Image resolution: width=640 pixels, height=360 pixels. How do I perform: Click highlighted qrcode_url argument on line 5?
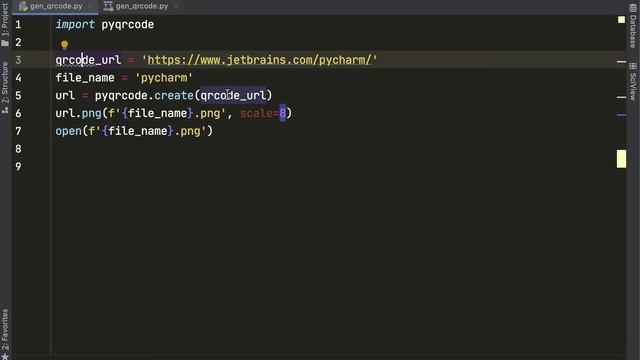click(233, 96)
